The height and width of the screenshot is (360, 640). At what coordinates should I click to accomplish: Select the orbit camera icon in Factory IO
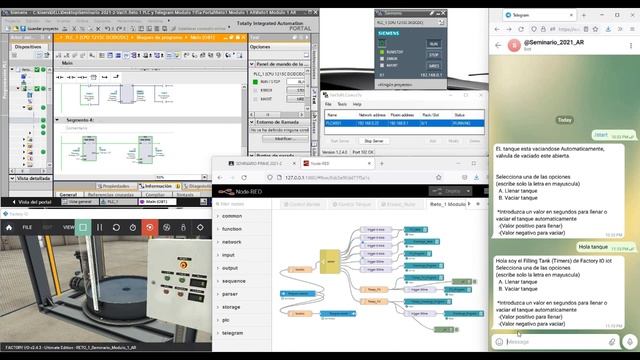(167, 227)
